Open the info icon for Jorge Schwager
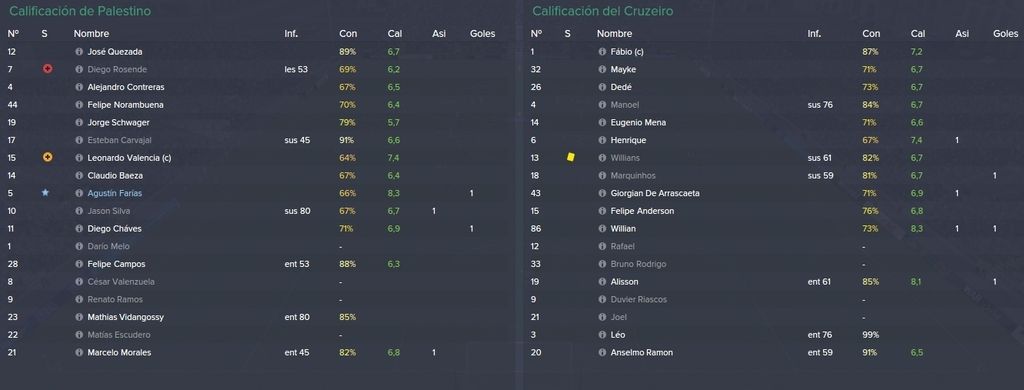Viewport: 1024px width, 390px height. point(79,122)
